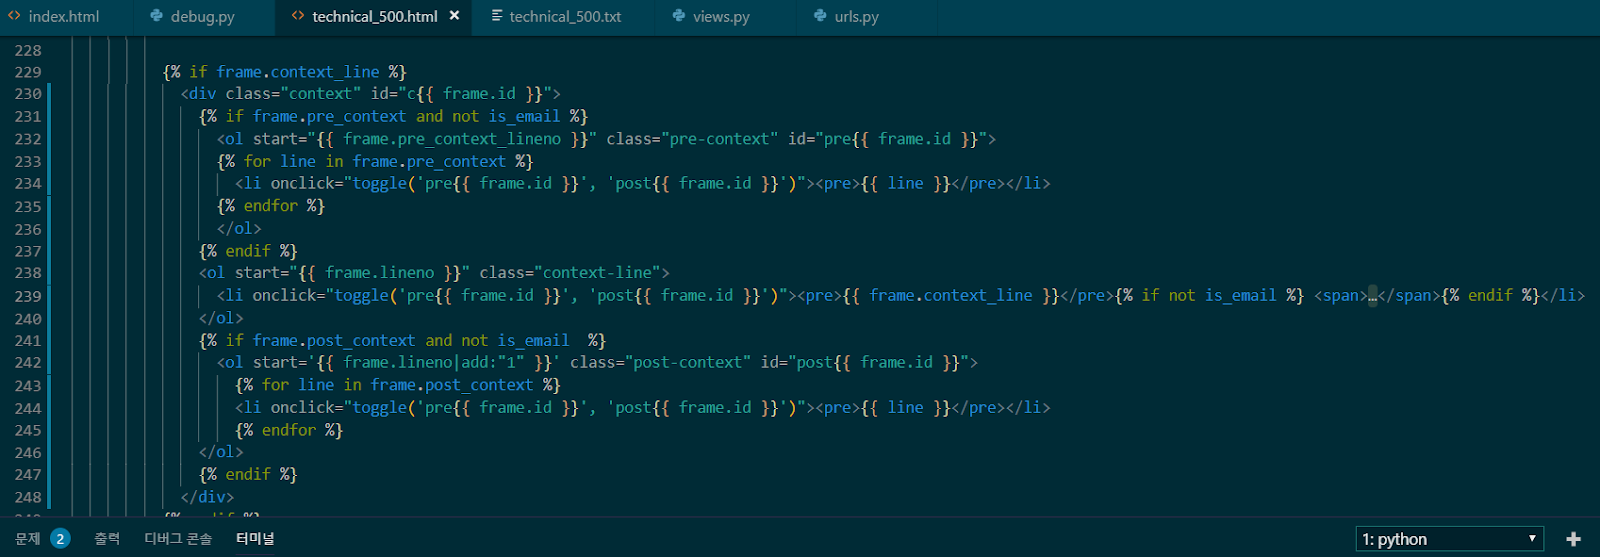The image size is (1600, 557).
Task: Switch to the views.py tab
Action: tap(720, 16)
